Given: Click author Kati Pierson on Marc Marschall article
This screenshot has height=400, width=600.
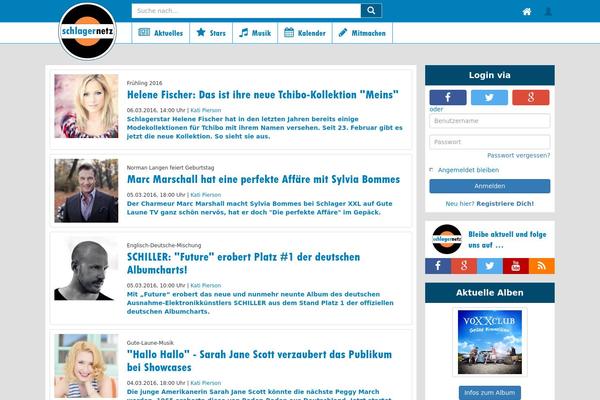Looking at the screenshot, I should pos(205,195).
